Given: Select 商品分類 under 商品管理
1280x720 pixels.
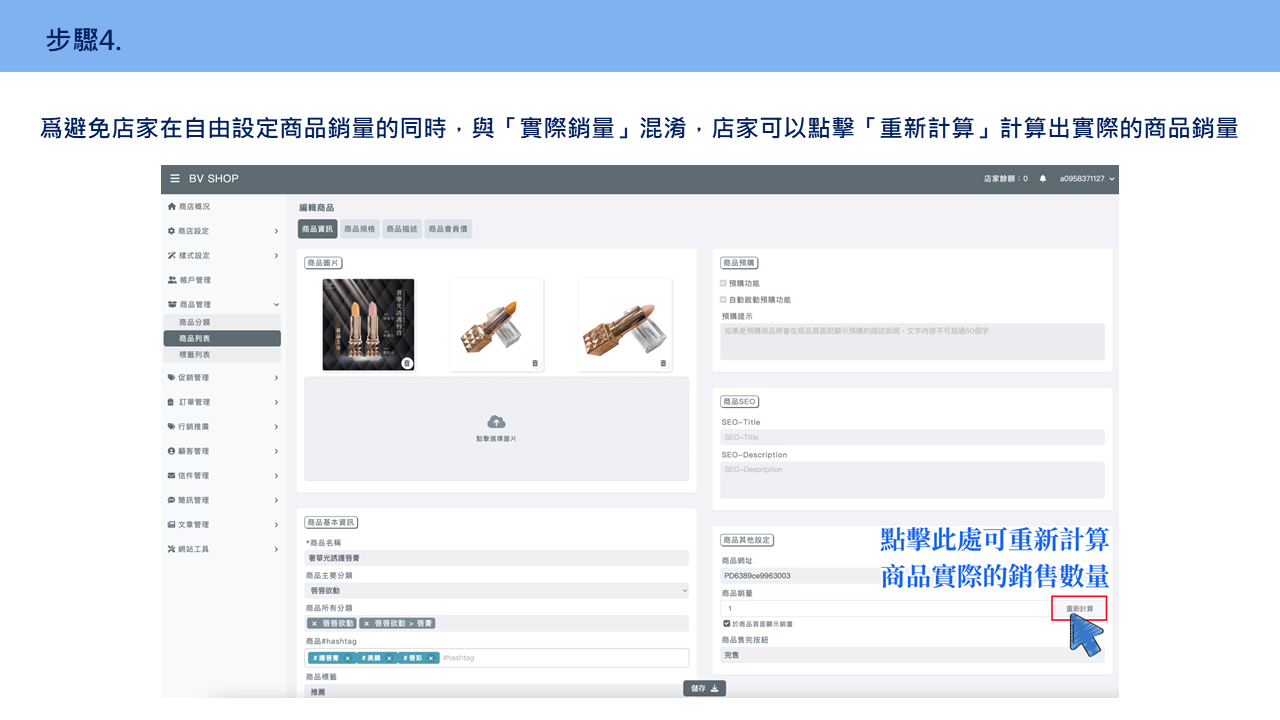Looking at the screenshot, I should pos(222,322).
